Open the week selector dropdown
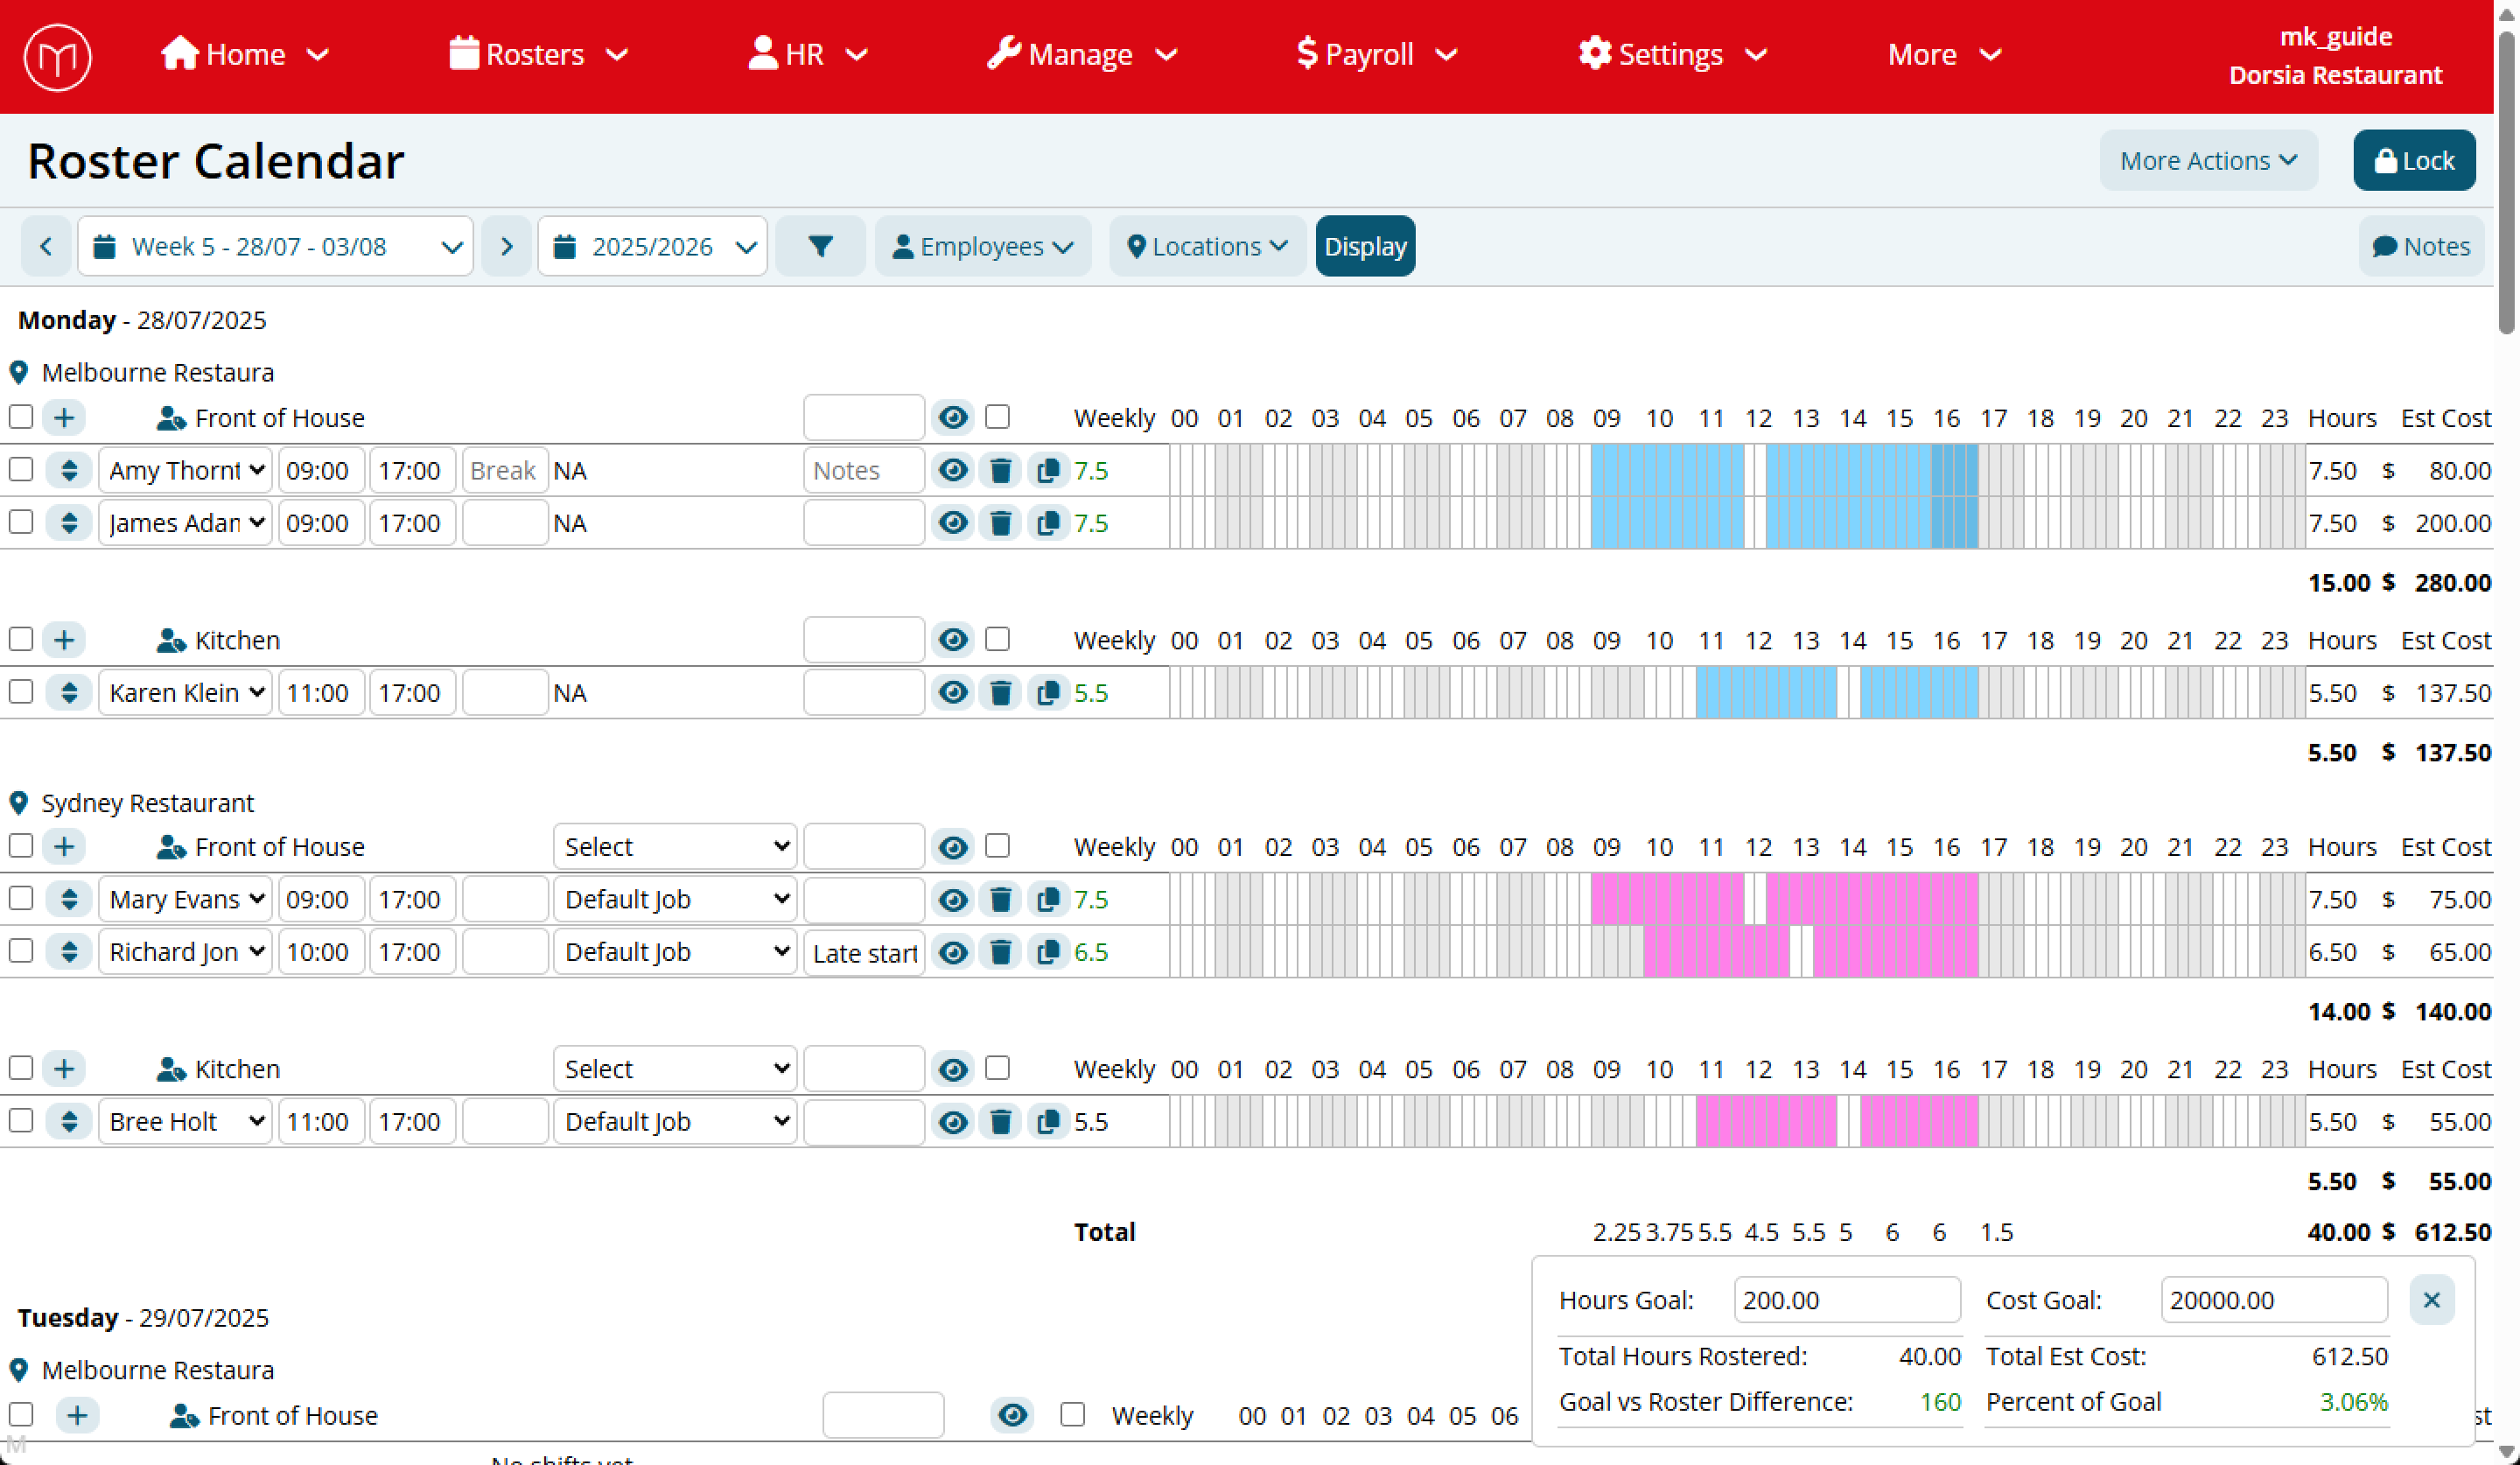Image resolution: width=2520 pixels, height=1465 pixels. [275, 246]
